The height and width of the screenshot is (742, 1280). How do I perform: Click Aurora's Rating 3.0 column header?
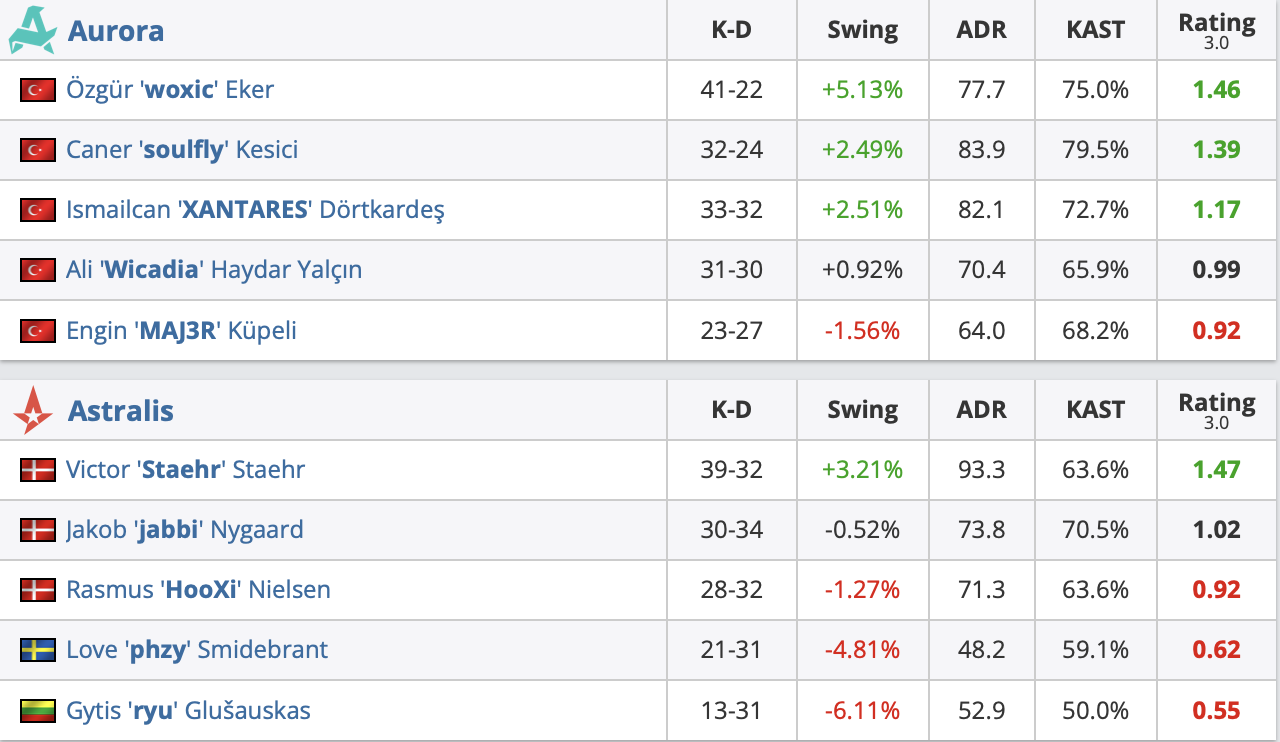click(1216, 30)
